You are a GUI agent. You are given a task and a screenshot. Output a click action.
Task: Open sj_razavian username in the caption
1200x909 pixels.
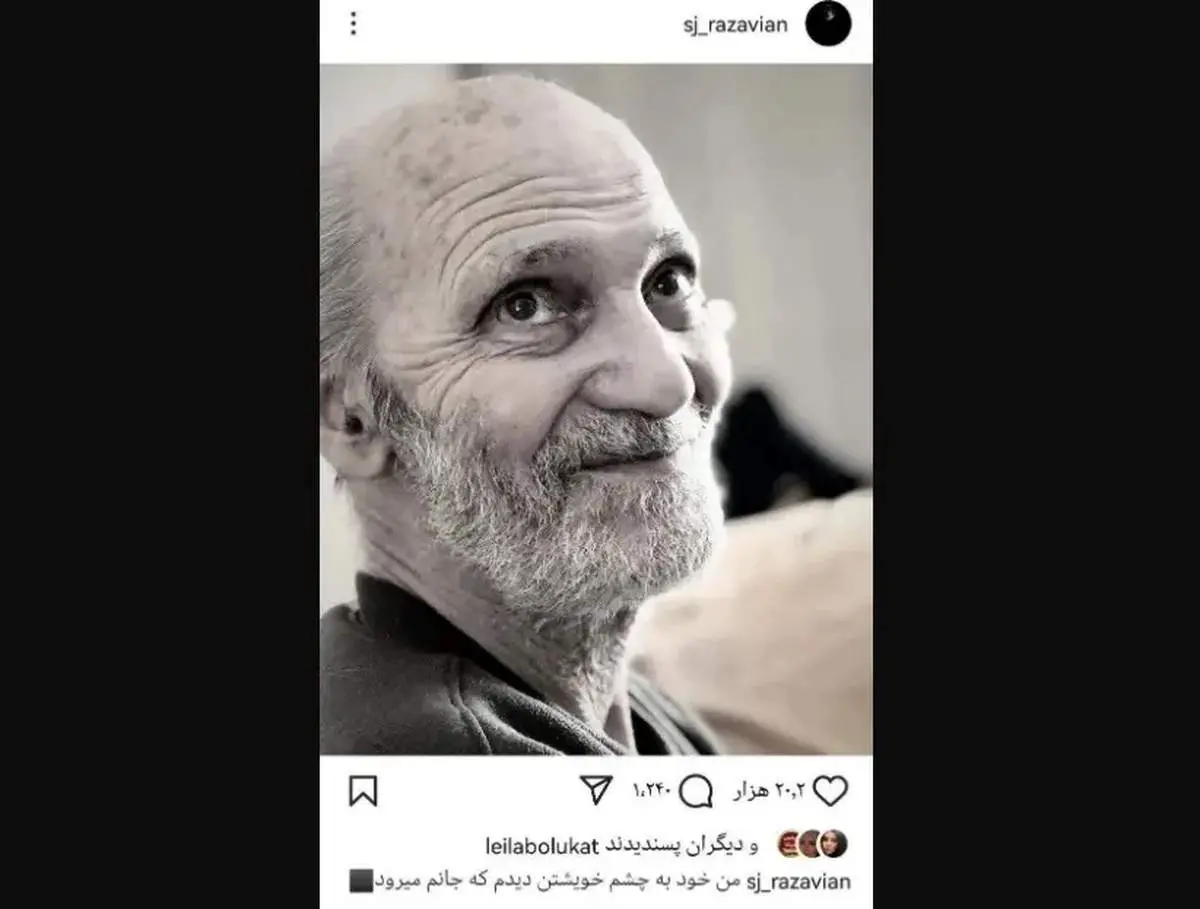tap(798, 882)
